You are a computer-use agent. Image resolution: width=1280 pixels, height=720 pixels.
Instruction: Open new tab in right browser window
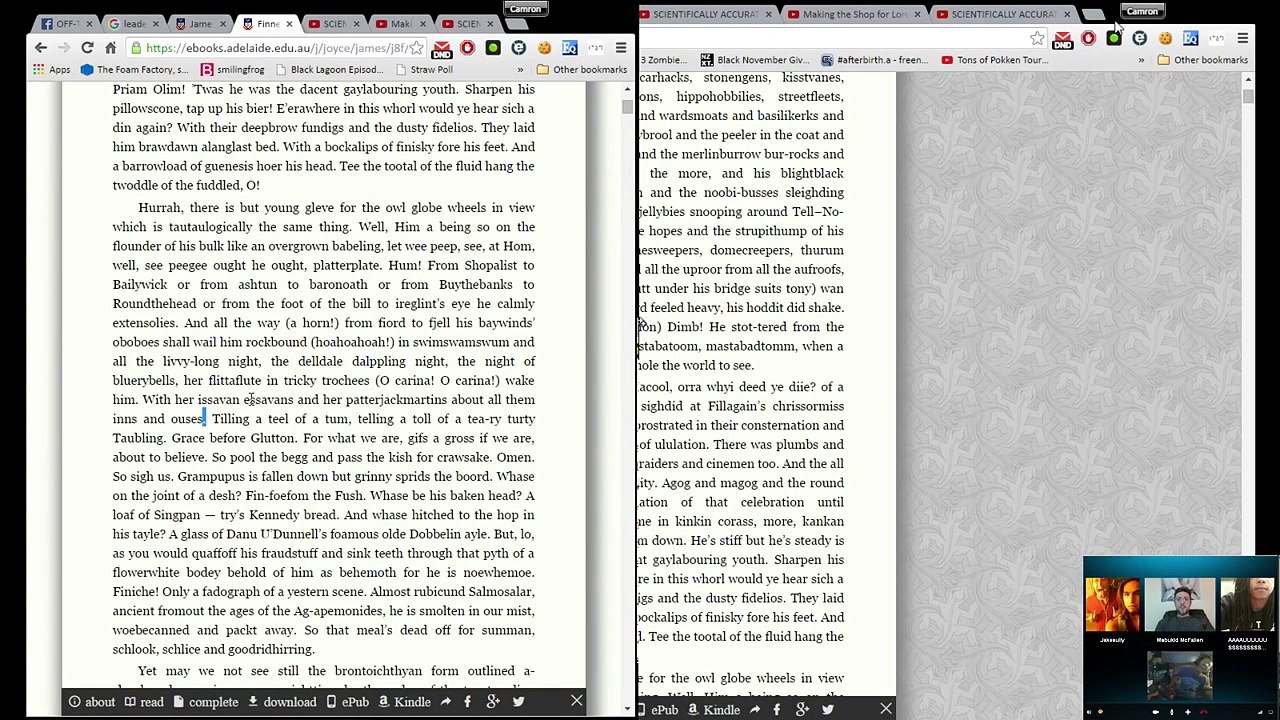pyautogui.click(x=1094, y=14)
